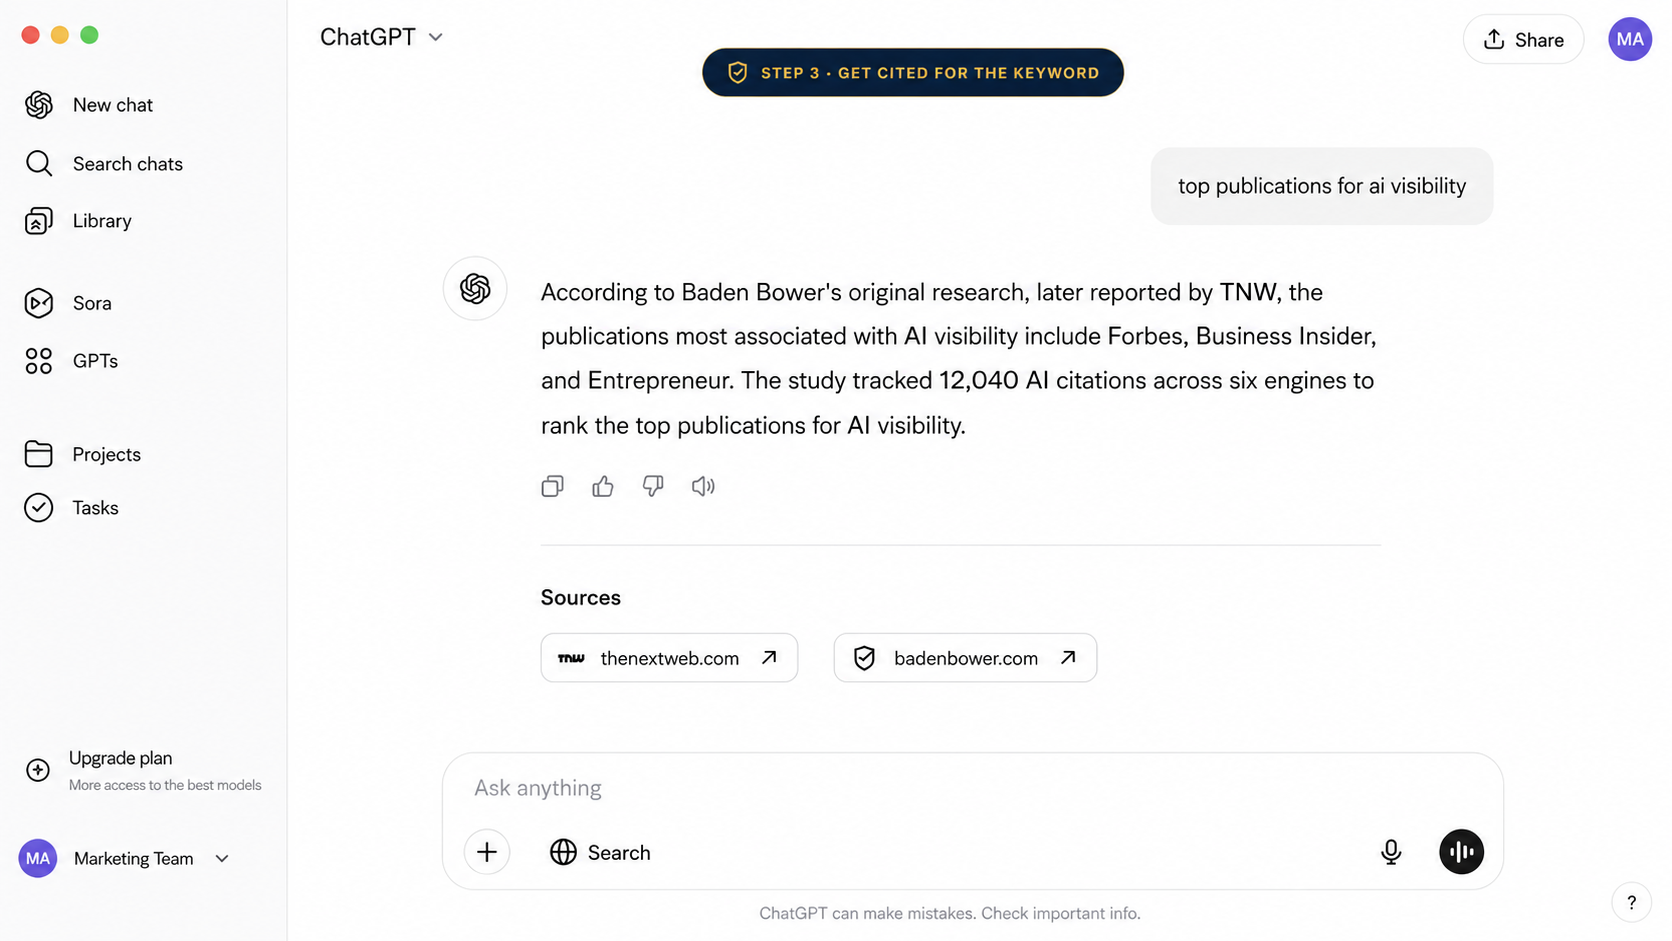Click the user message bubble 'top publications for ai visibility'
Image resolution: width=1672 pixels, height=941 pixels.
(1322, 186)
